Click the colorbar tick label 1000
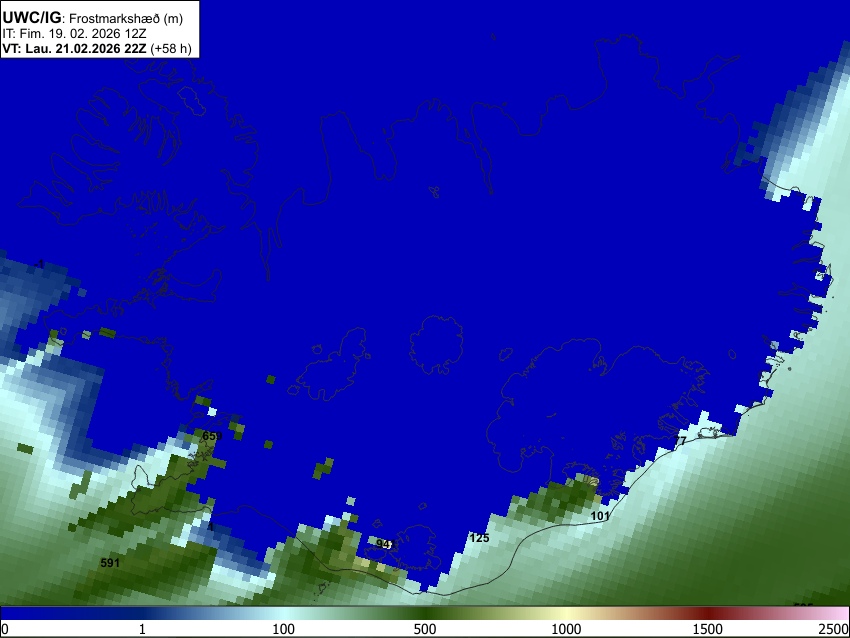Viewport: 850px width, 638px height. tap(566, 629)
